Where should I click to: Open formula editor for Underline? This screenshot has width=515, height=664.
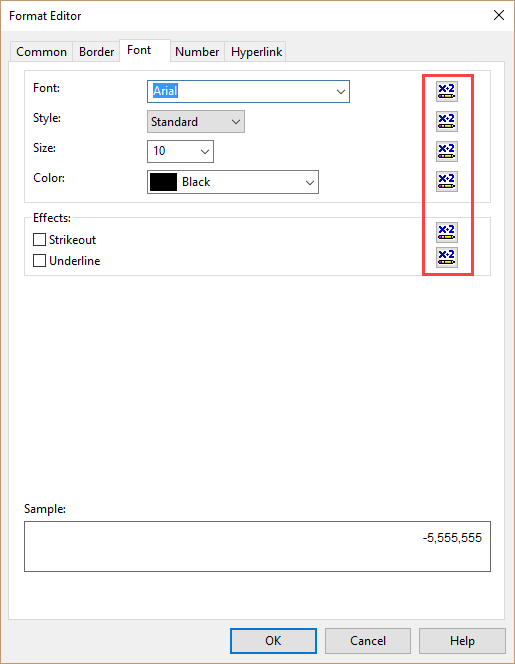tap(447, 257)
